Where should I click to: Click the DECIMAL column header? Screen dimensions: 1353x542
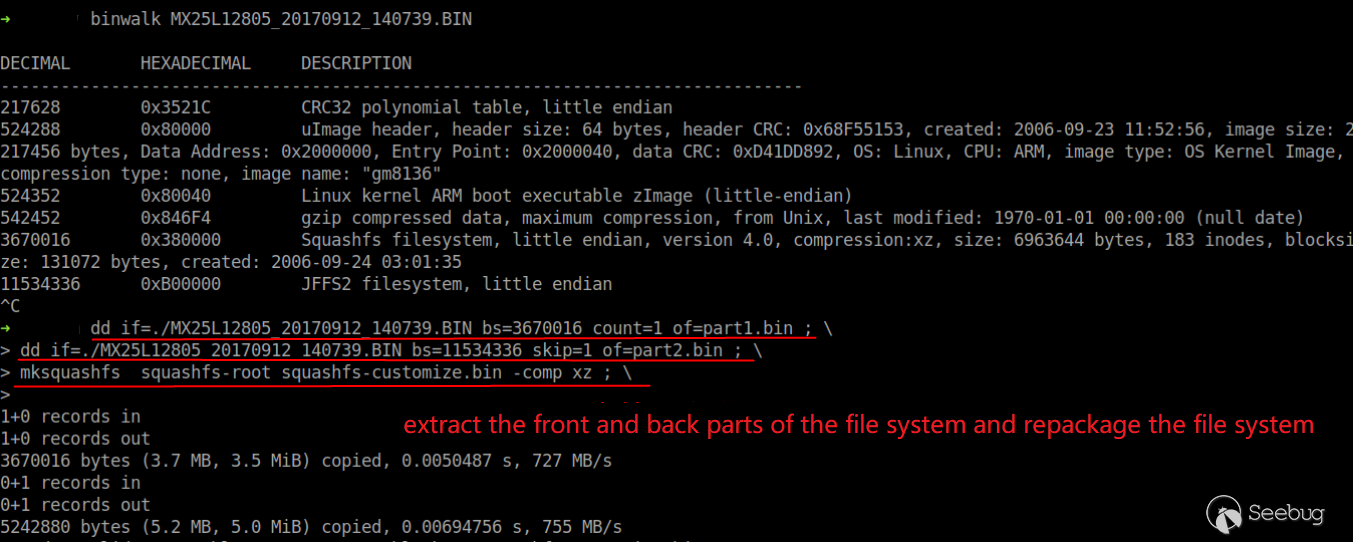tap(35, 63)
